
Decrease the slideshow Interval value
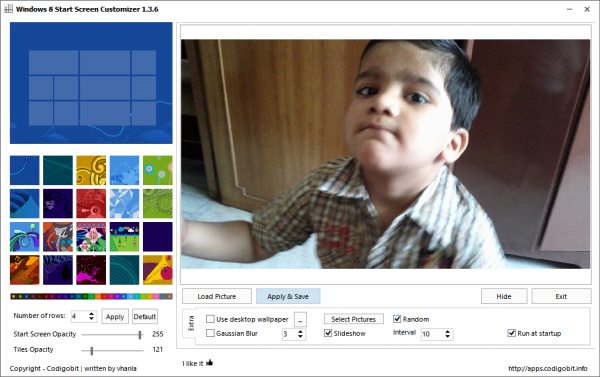[447, 336]
